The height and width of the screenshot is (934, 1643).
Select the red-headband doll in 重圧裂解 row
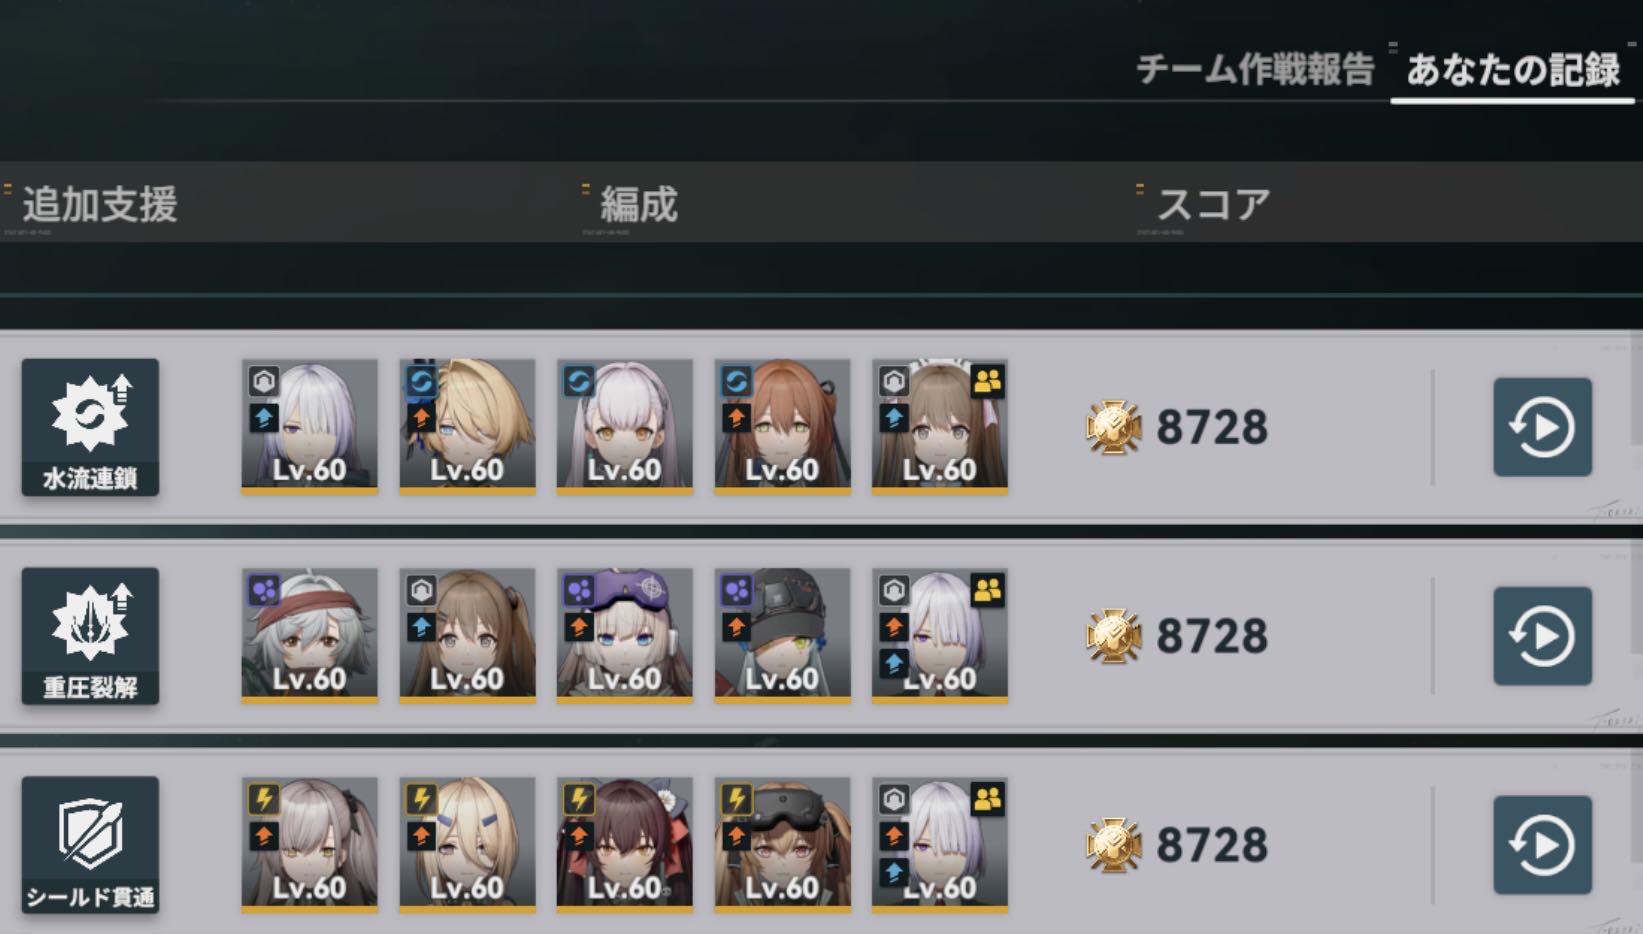coord(310,636)
